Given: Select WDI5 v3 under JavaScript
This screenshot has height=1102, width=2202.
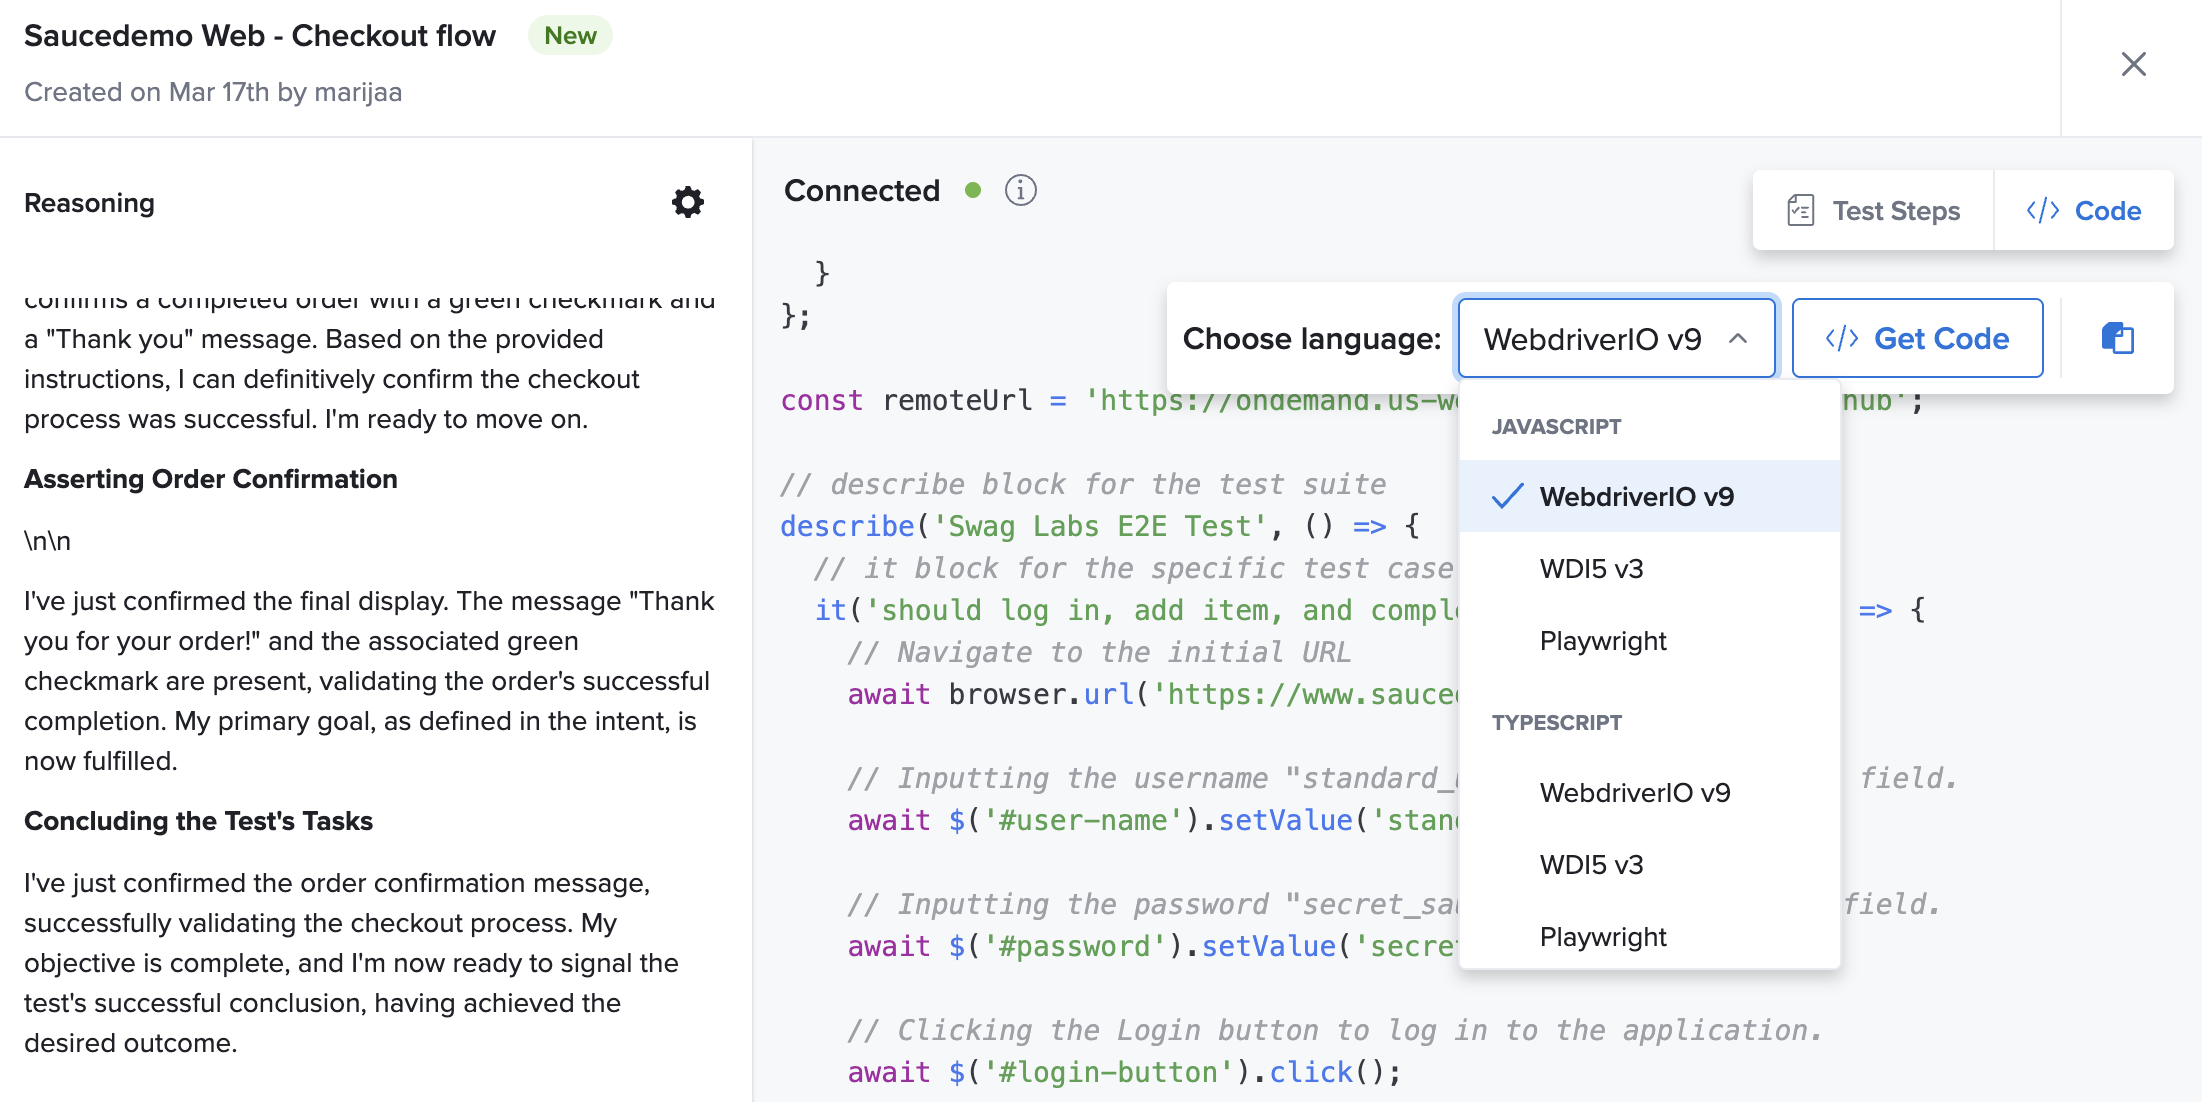Looking at the screenshot, I should [1649, 568].
